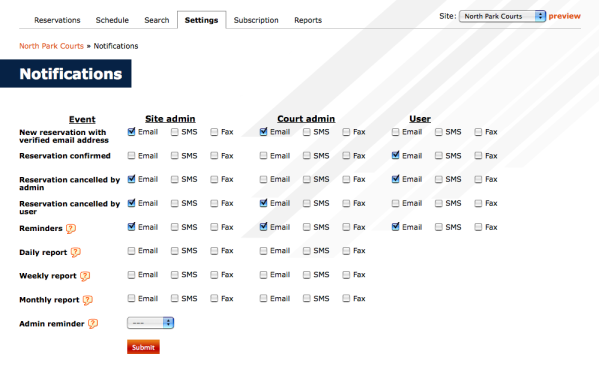Check Court admin Email for Weekly report
Image resolution: width=599 pixels, height=366 pixels.
(263, 275)
